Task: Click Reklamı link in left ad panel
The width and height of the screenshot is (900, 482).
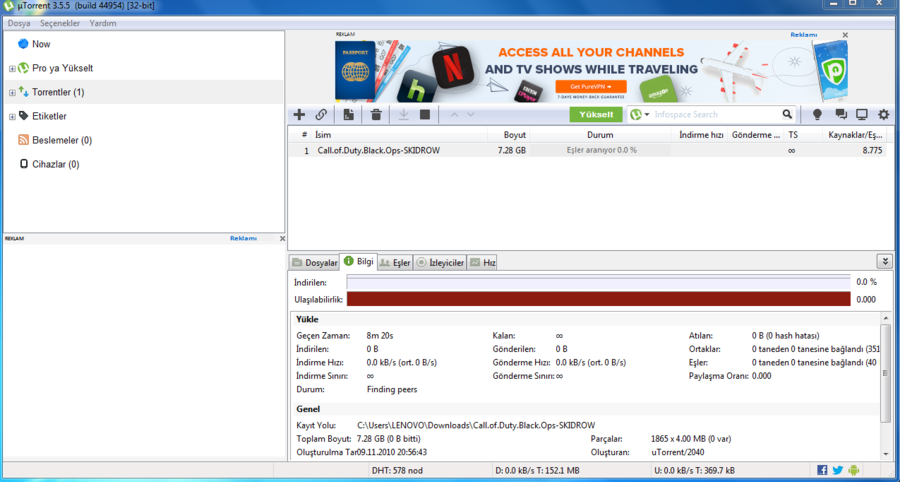Action: [x=243, y=238]
